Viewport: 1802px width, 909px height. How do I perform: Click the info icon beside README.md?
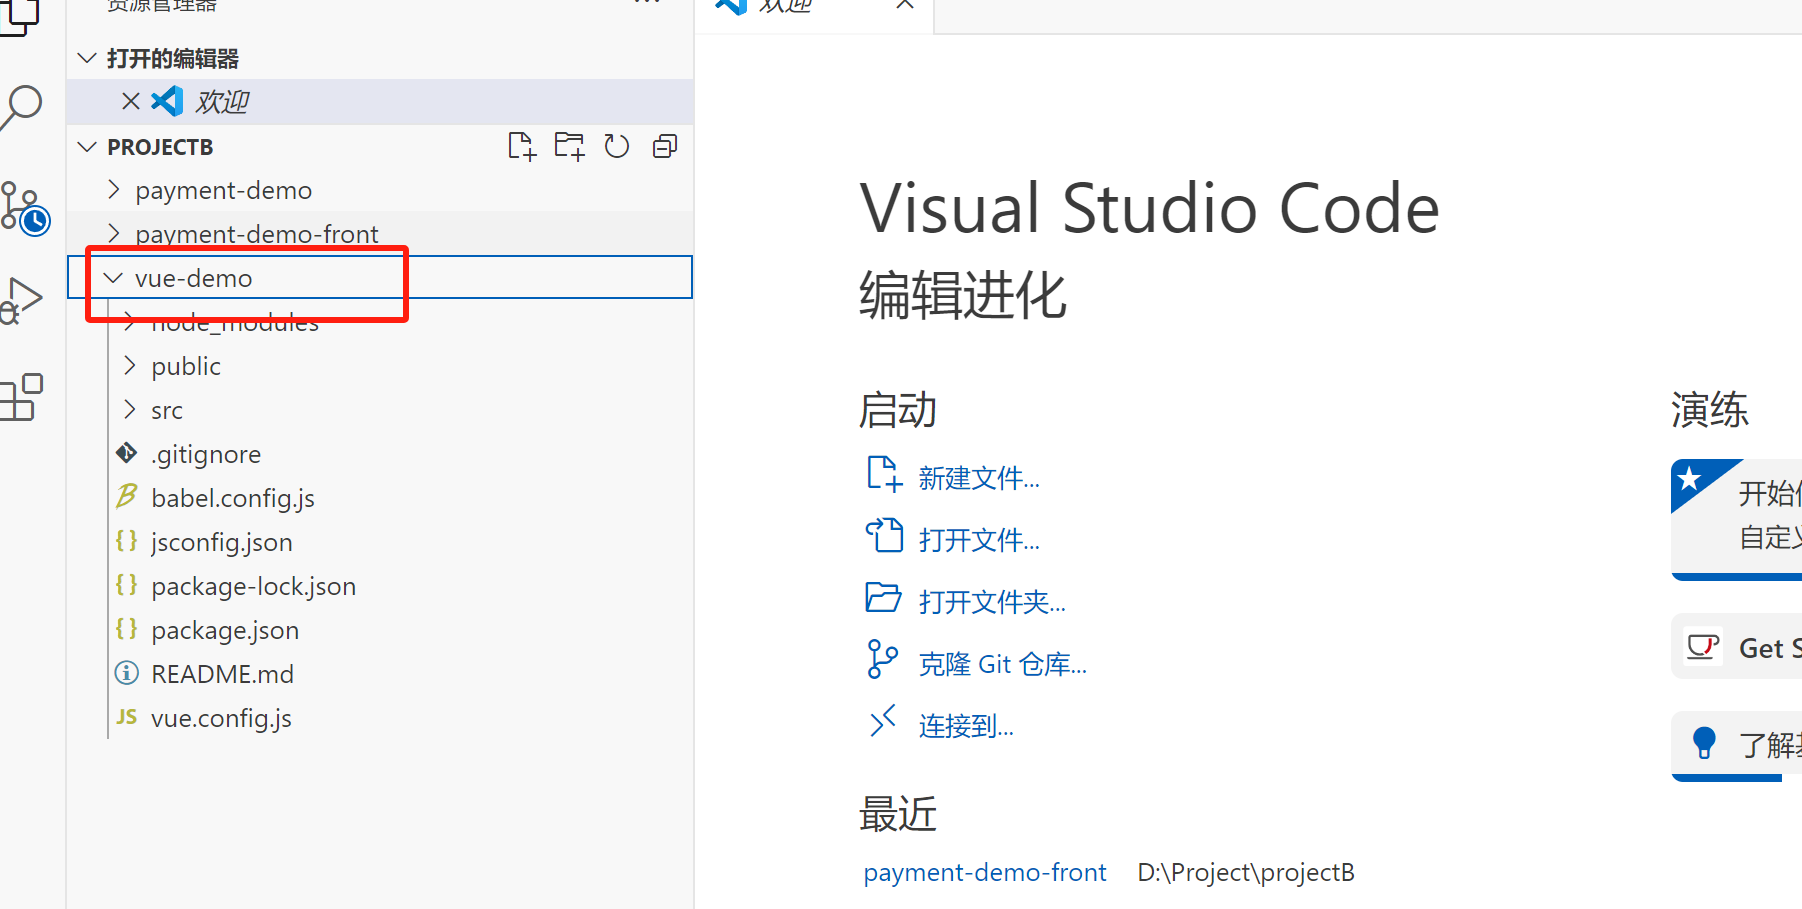click(x=126, y=673)
